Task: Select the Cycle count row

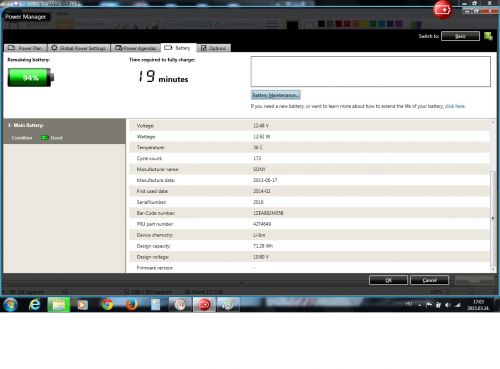Action: pos(310,158)
